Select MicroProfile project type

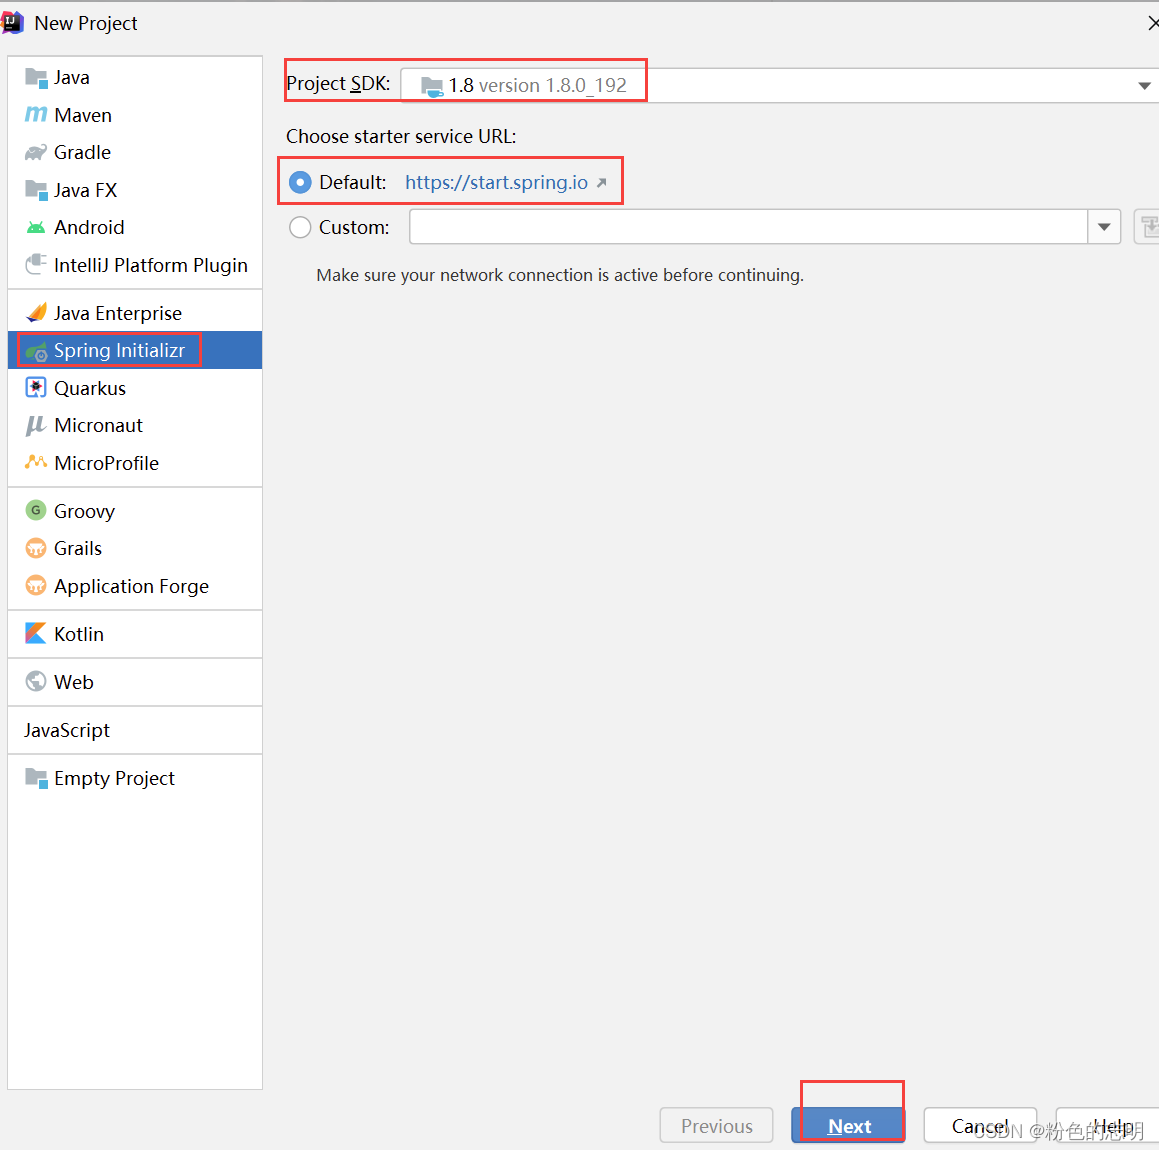[x=135, y=463]
